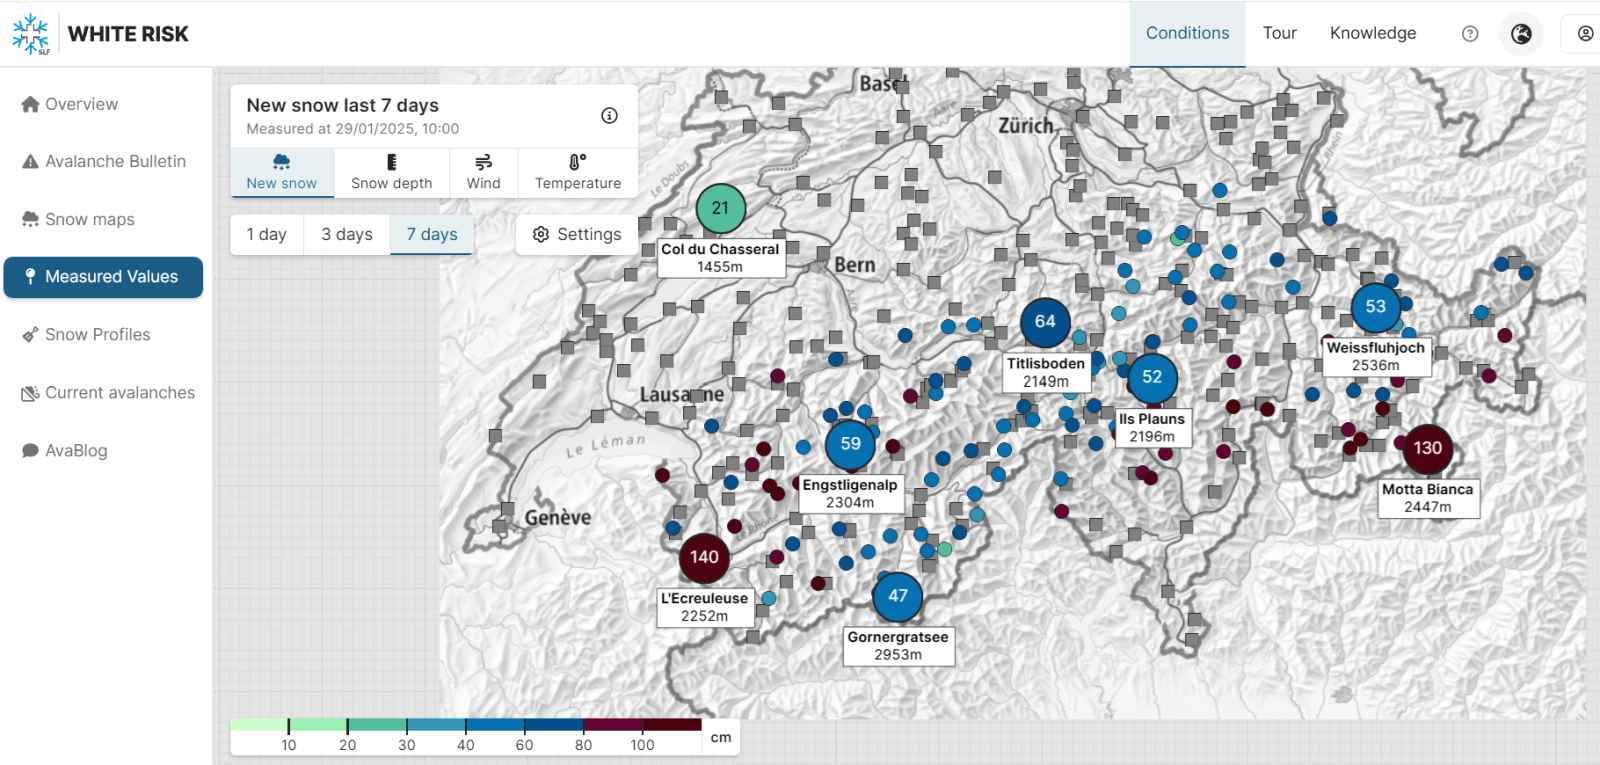Select the Temperature thermometer icon
This screenshot has width=1600, height=765.
(x=578, y=162)
